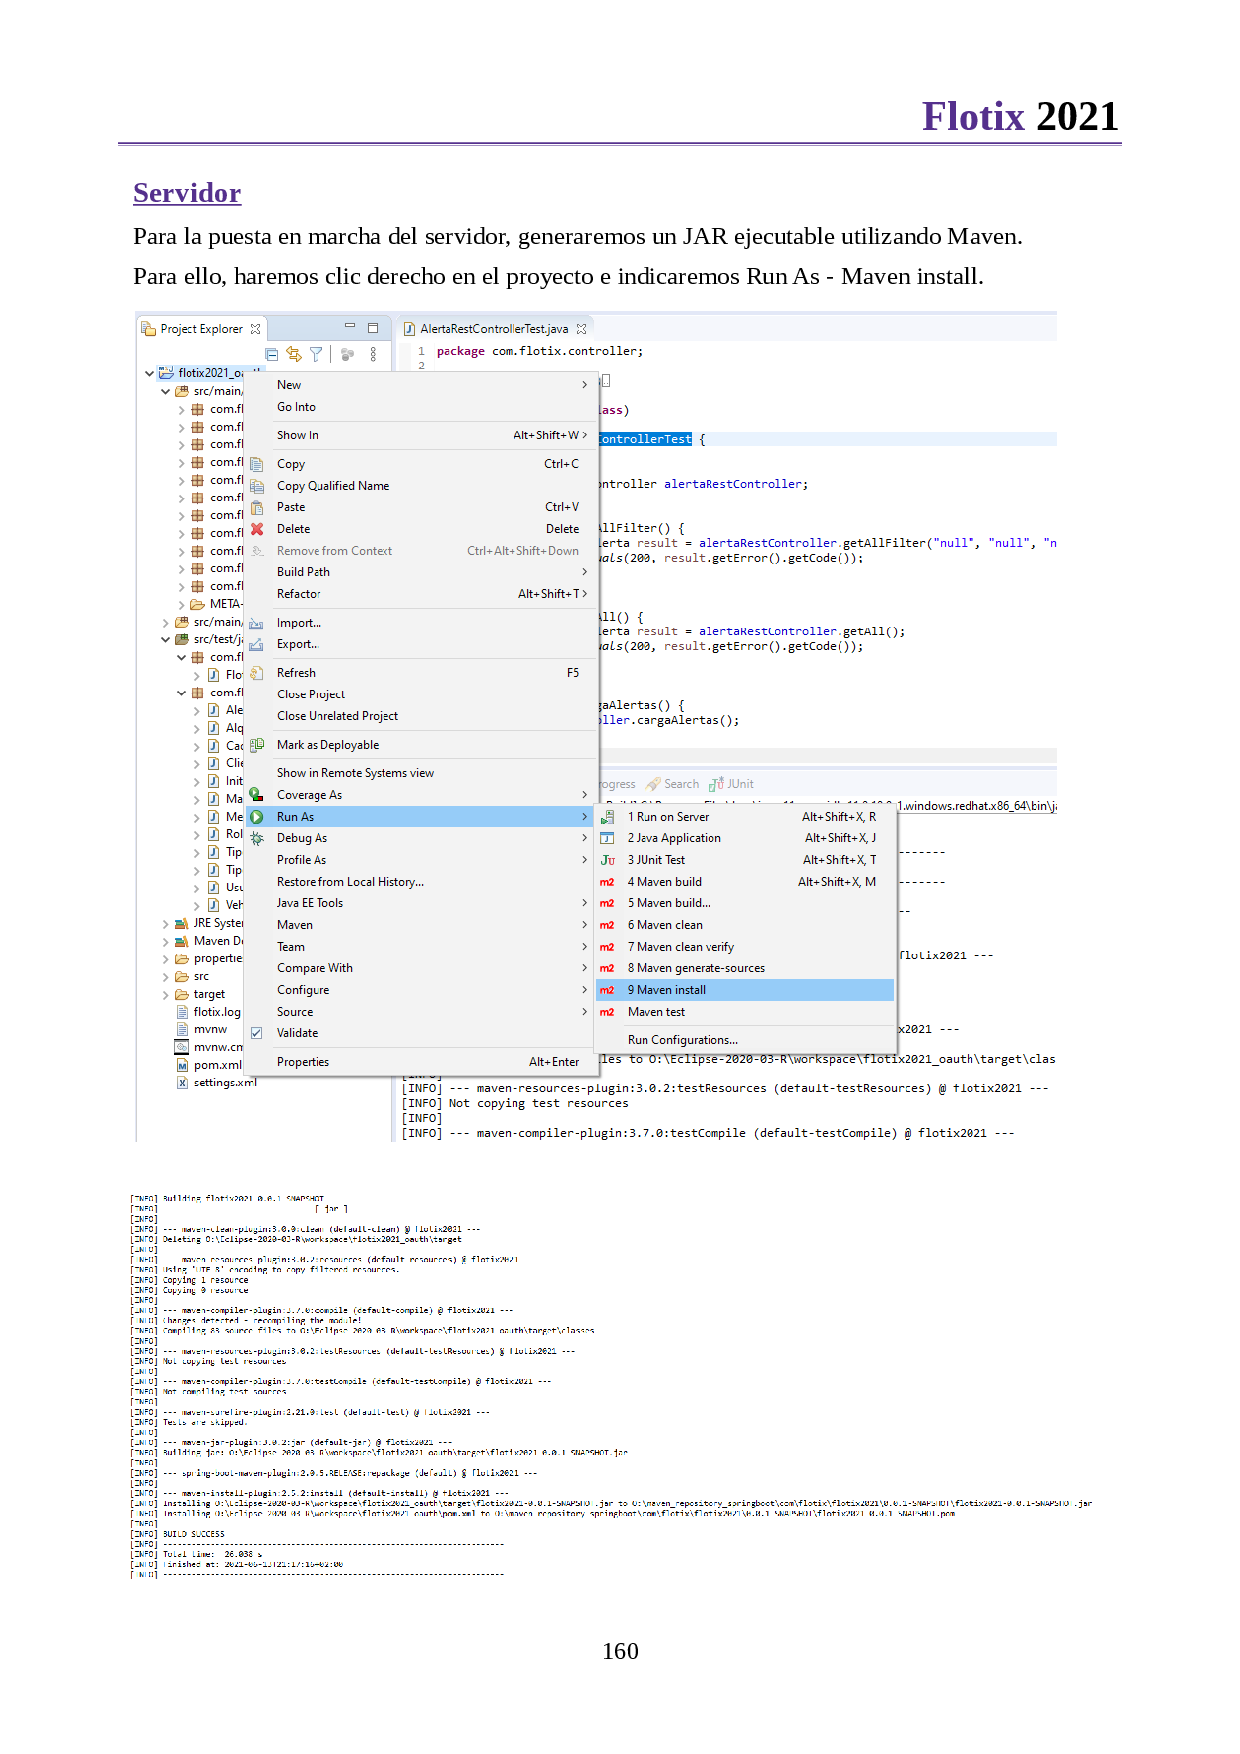Viewport: 1240px width, 1754px height.
Task: Choose Copy in the context menu
Action: point(422,464)
